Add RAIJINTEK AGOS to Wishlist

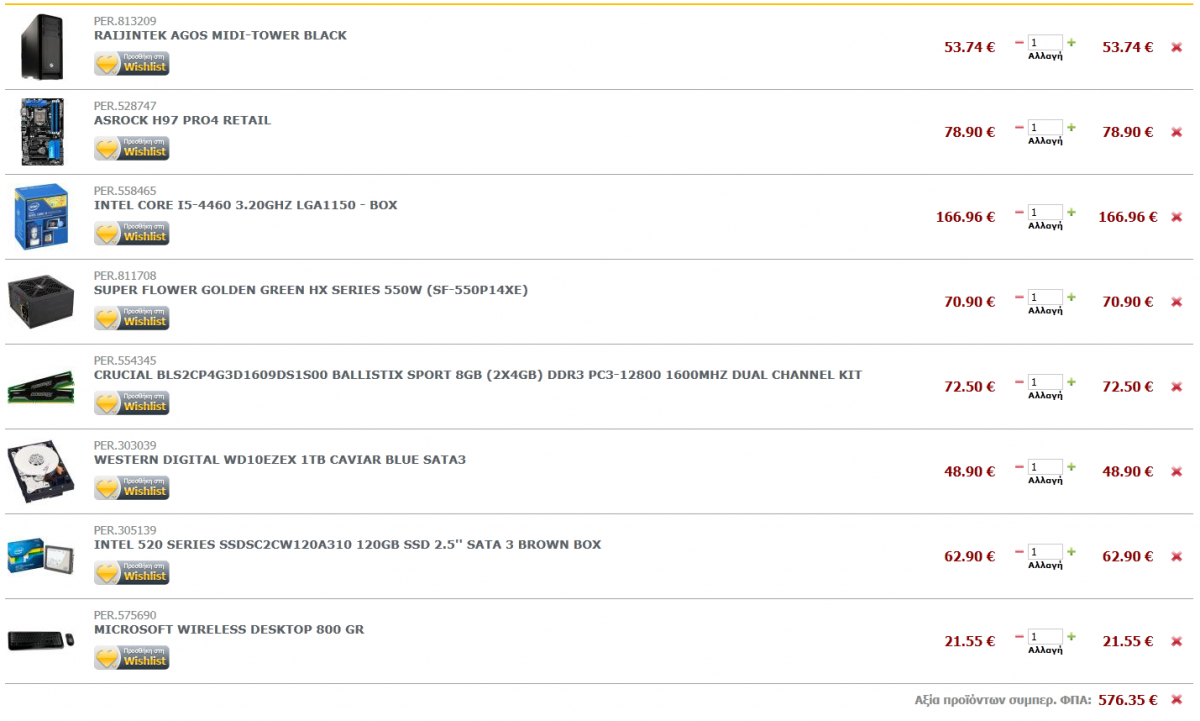[x=132, y=63]
